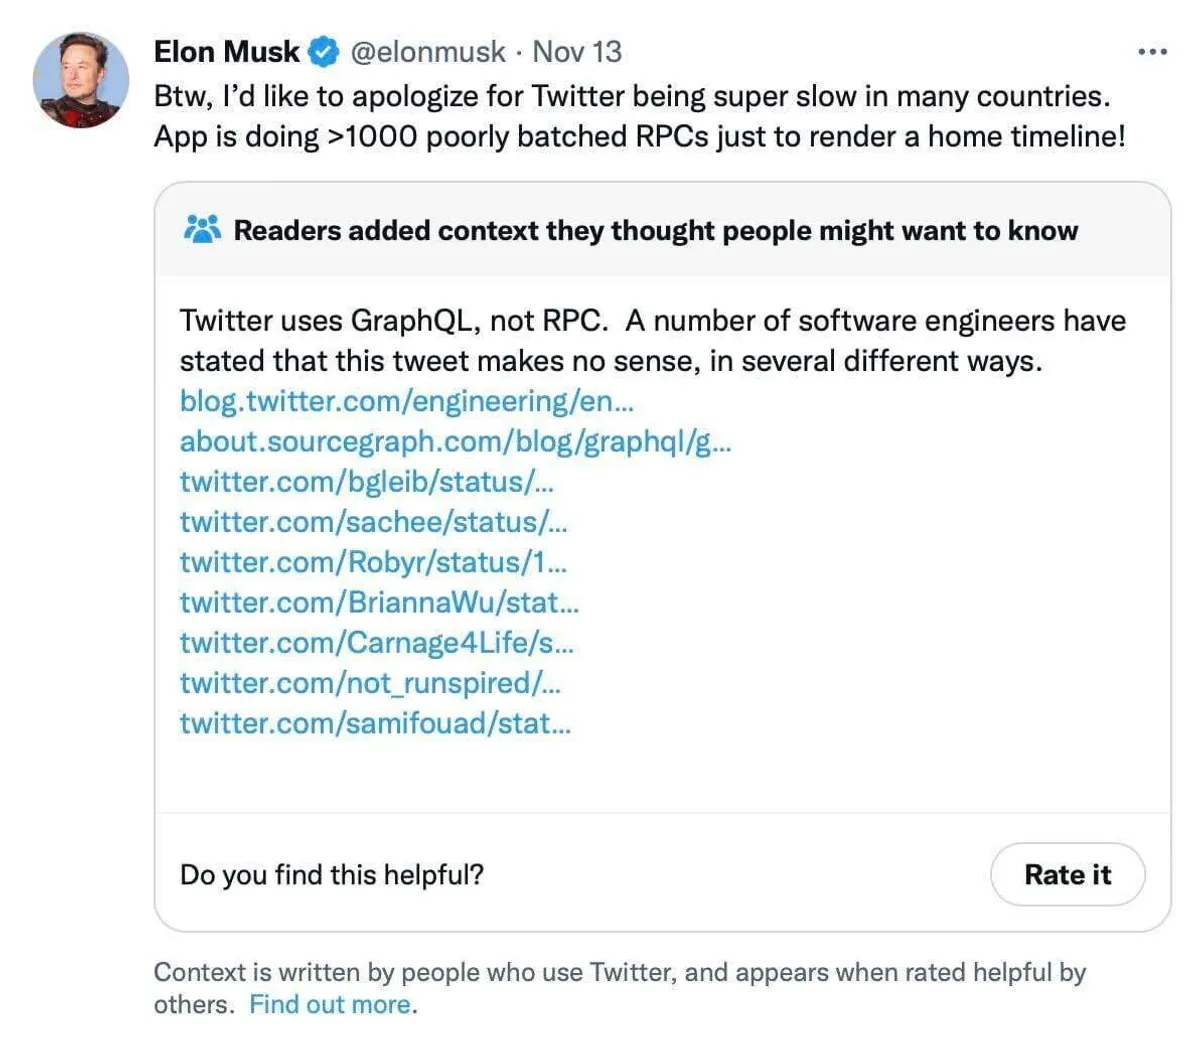1200x1037 pixels.
Task: Open the twitter.com/BriannaWu status link
Action: pos(379,602)
